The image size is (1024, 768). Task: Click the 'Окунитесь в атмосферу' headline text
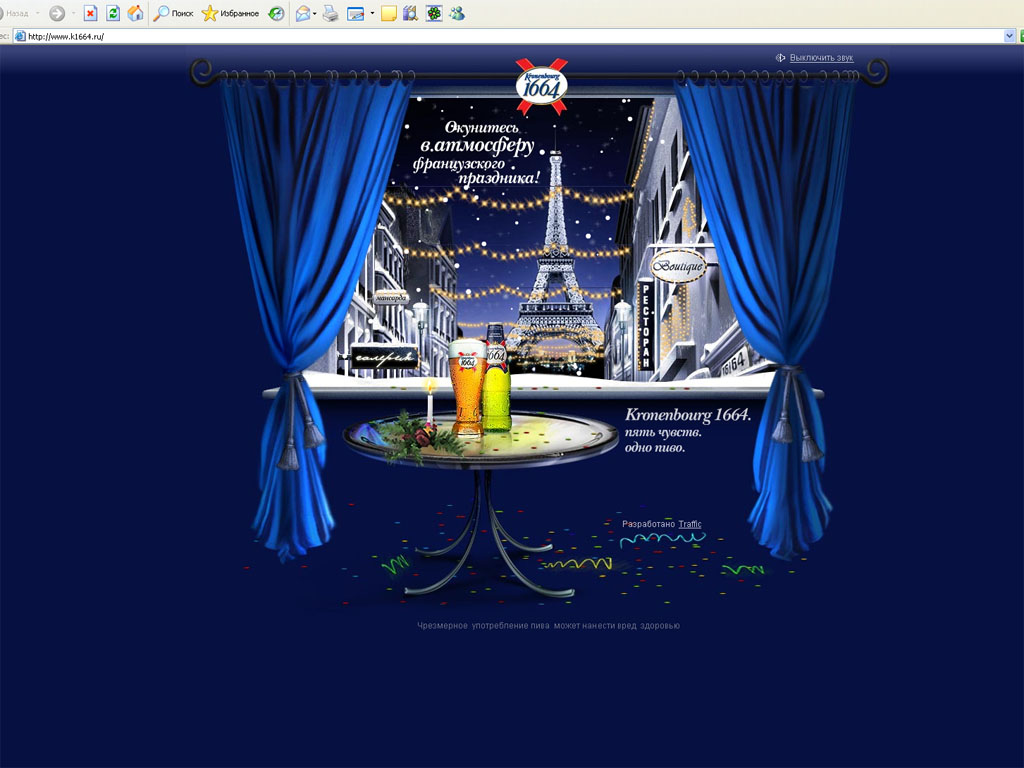[477, 137]
